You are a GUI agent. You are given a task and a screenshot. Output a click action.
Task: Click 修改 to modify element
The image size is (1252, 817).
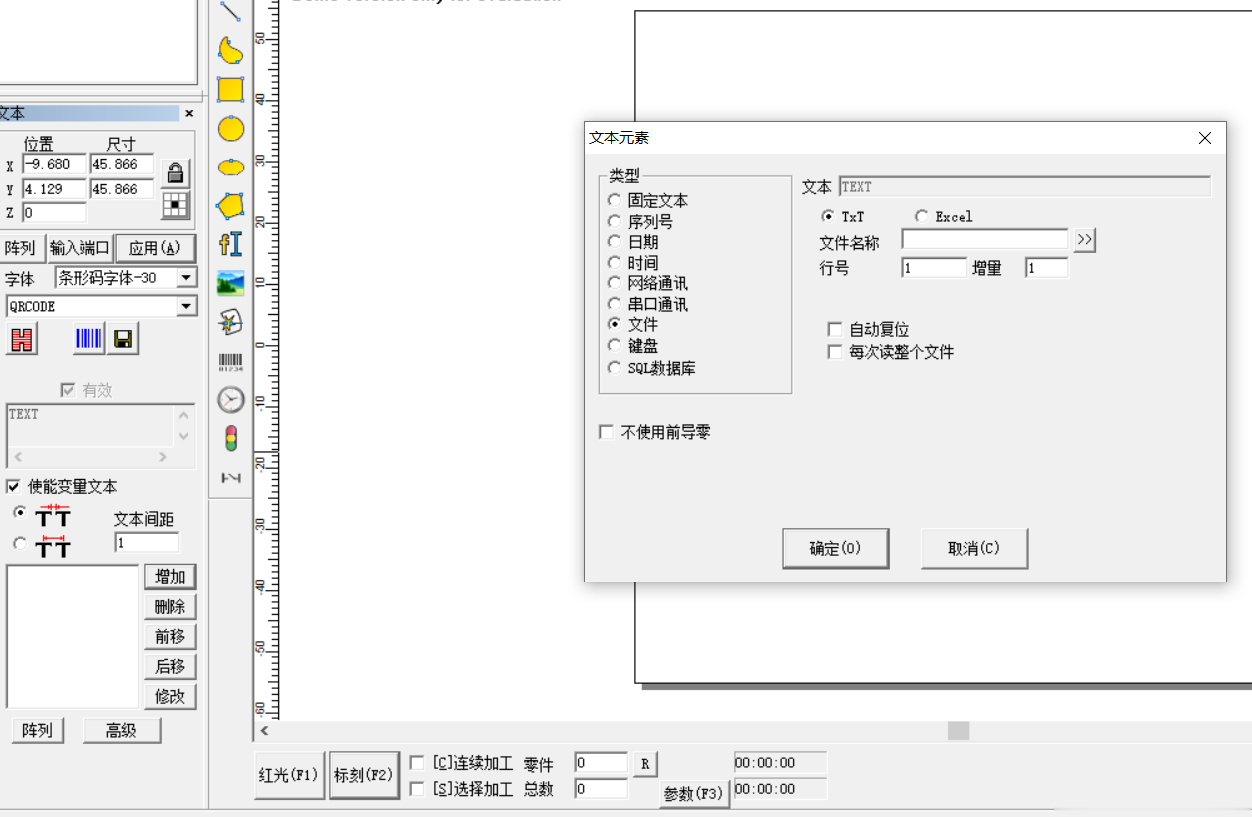[x=170, y=697]
